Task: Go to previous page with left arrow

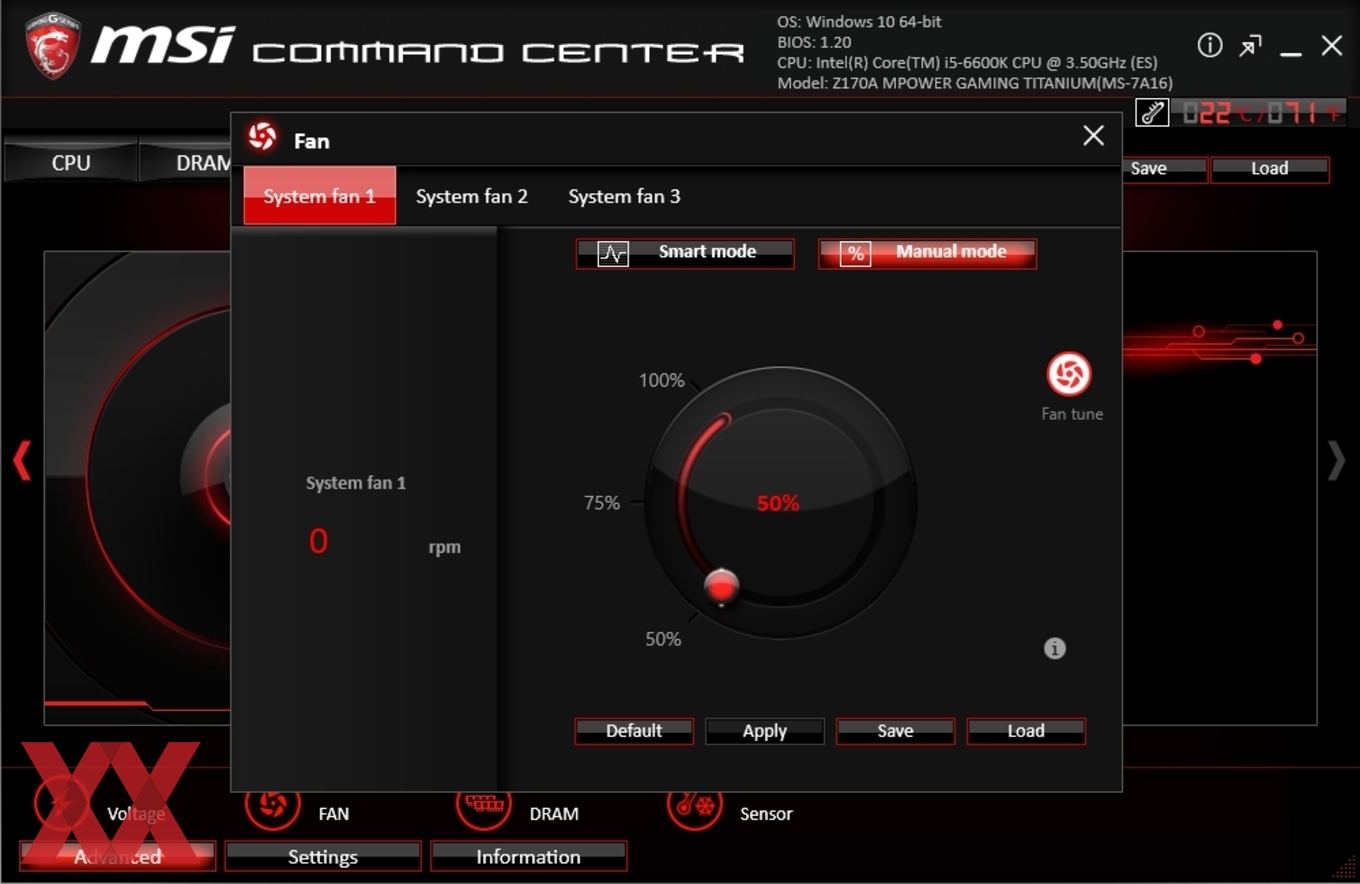Action: [x=21, y=461]
